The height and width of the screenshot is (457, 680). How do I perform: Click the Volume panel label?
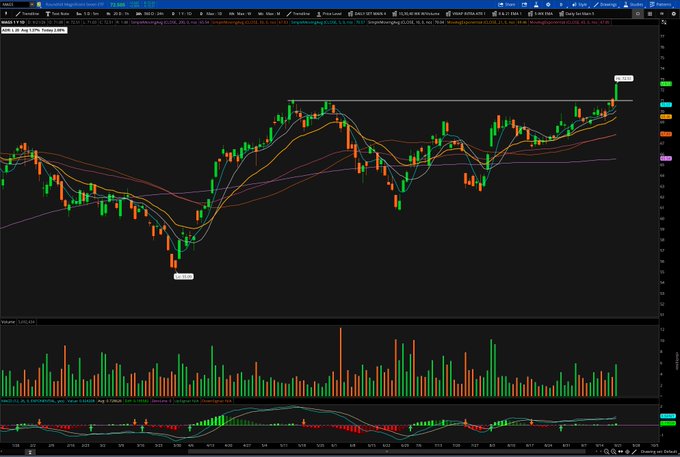(8, 322)
